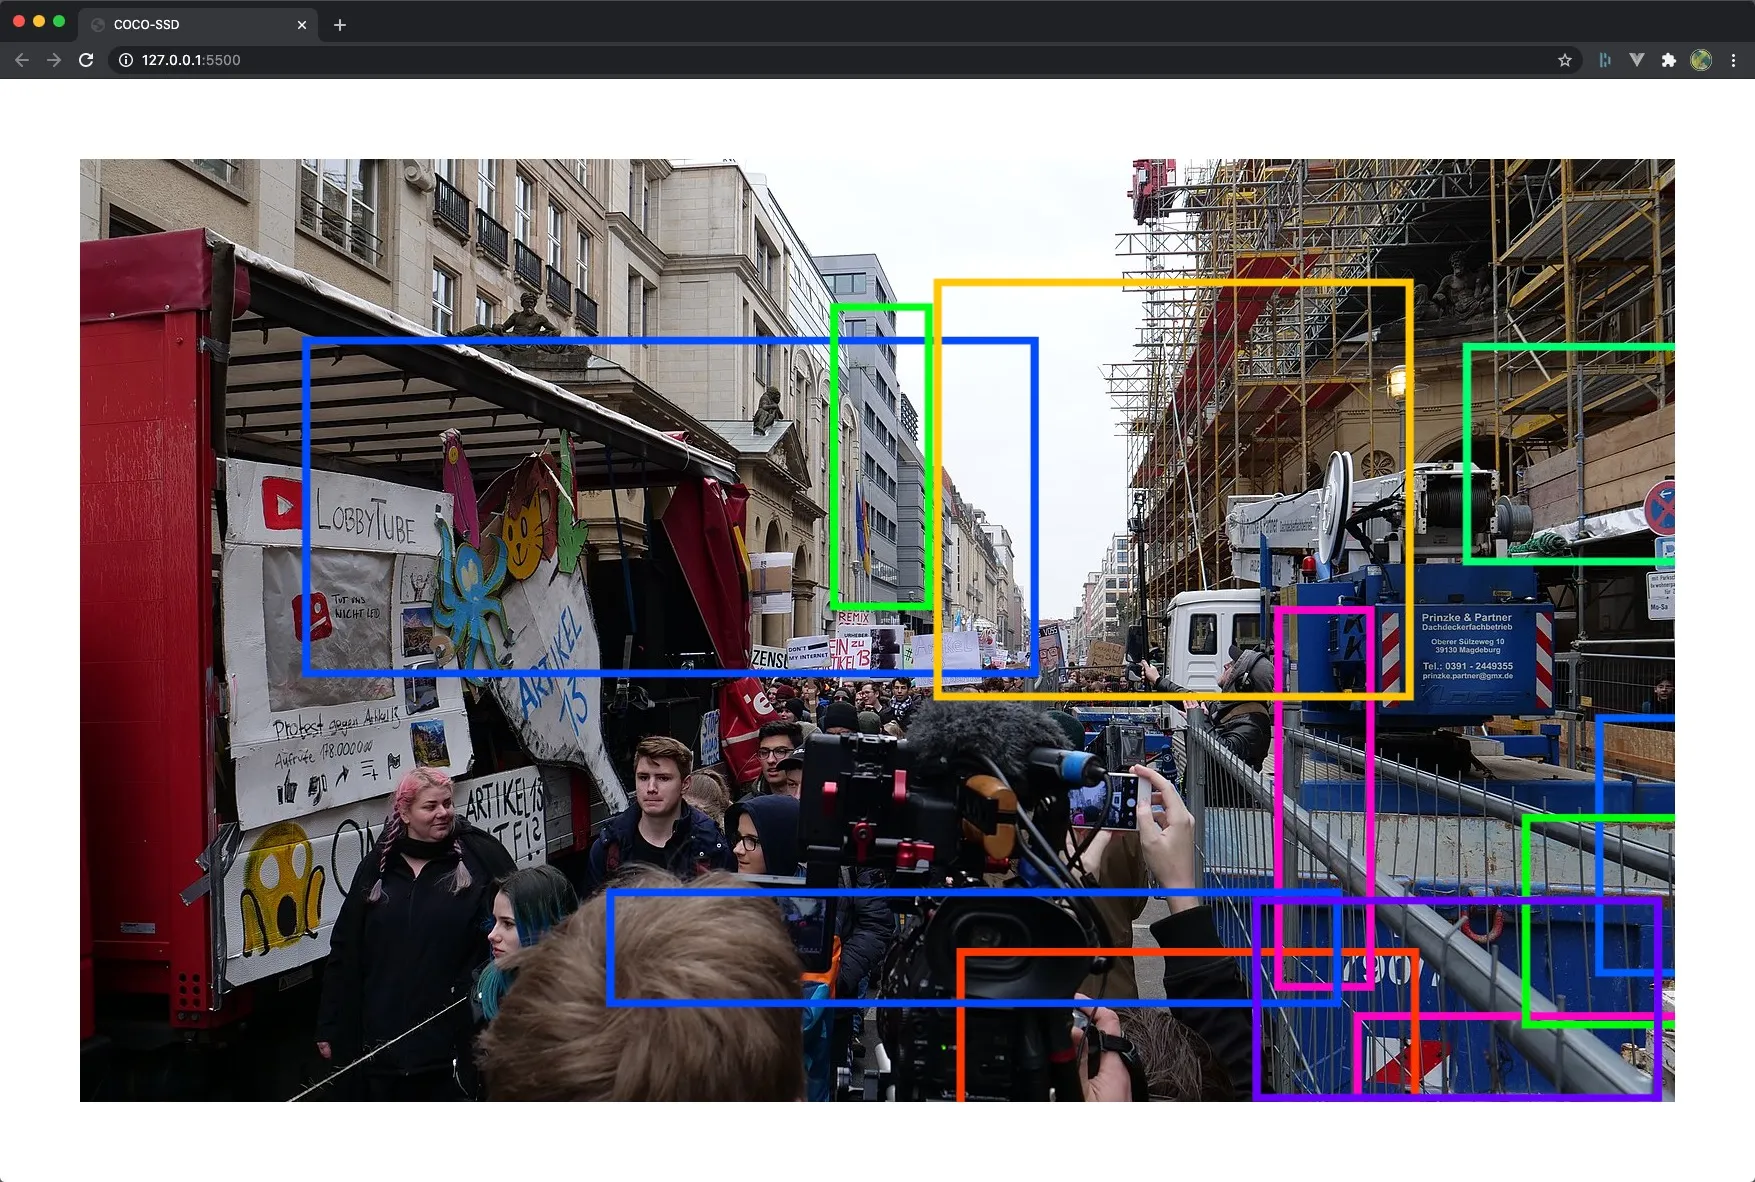Reload the current page
This screenshot has width=1755, height=1182.
86,60
